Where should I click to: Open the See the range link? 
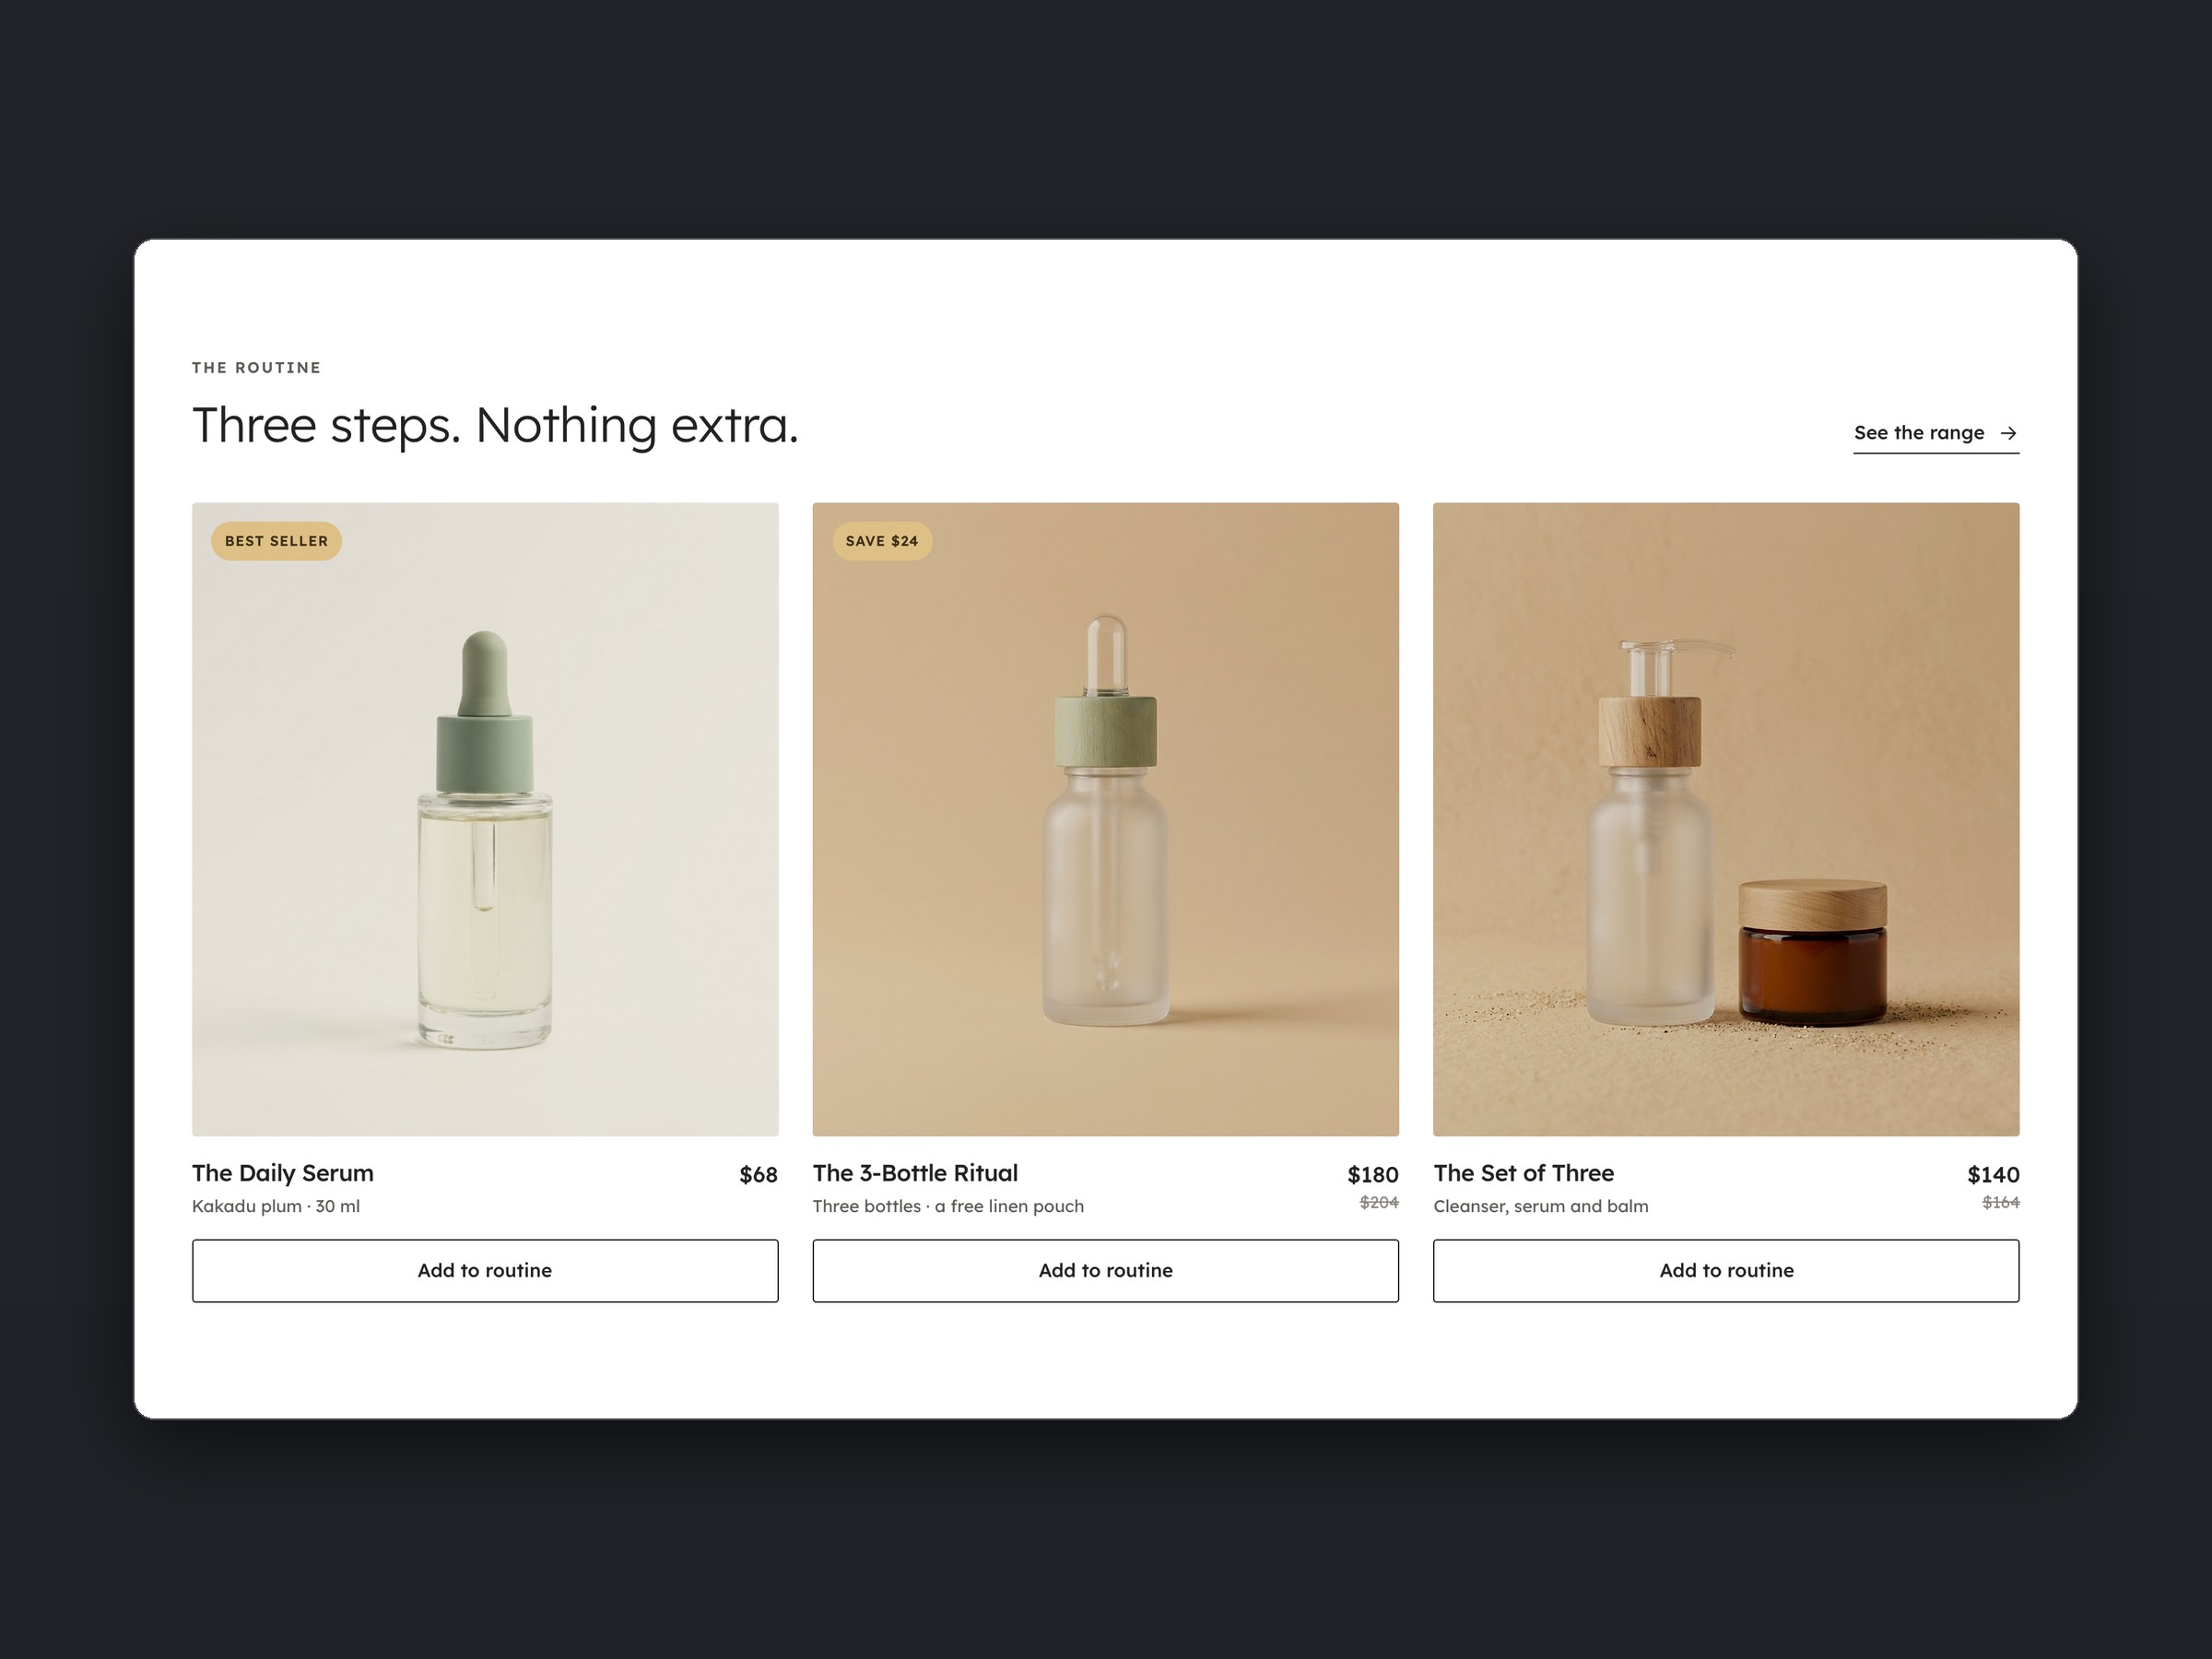coord(1936,434)
